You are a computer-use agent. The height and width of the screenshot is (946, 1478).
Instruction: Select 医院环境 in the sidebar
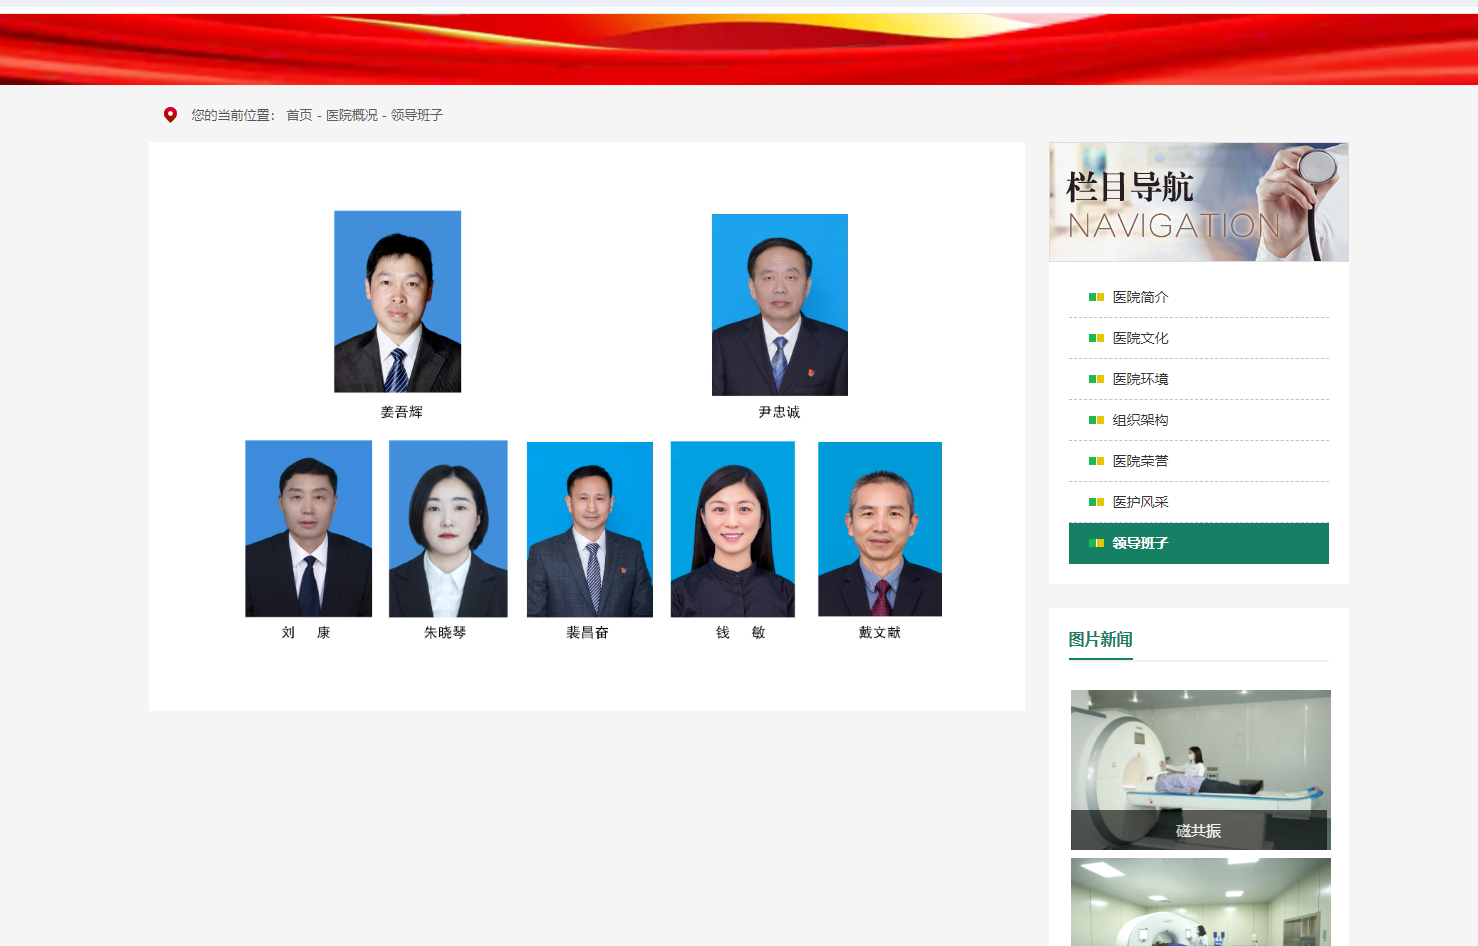pyautogui.click(x=1199, y=379)
